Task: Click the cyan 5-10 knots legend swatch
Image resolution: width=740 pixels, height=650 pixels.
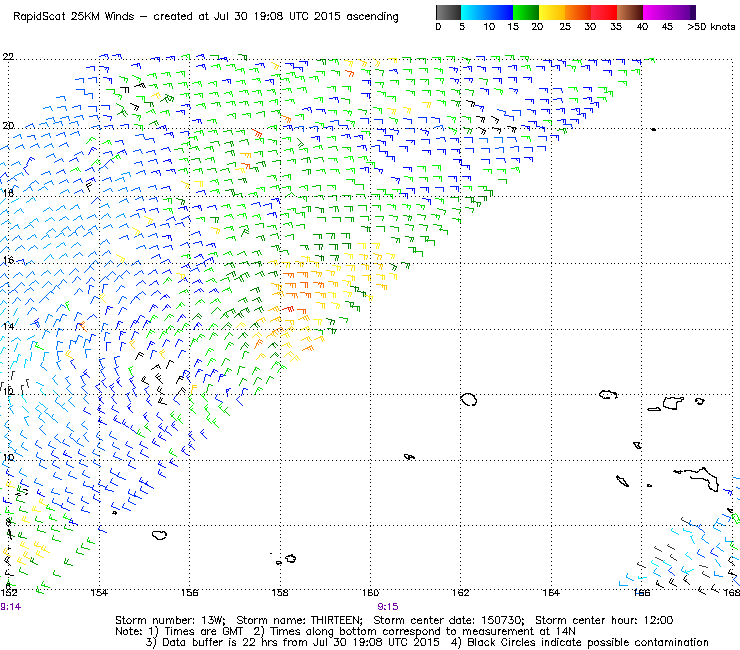Action: 474,12
